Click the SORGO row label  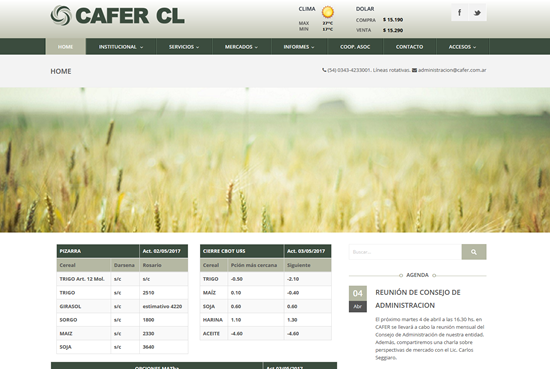[x=68, y=320]
